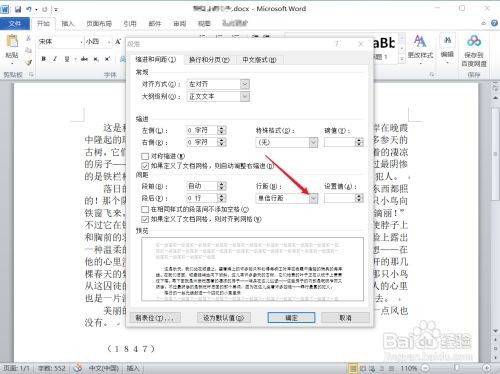Viewport: 500px width, 374px height.
Task: Click the large Paste (粘贴) clipboard icon
Action: pos(12,41)
